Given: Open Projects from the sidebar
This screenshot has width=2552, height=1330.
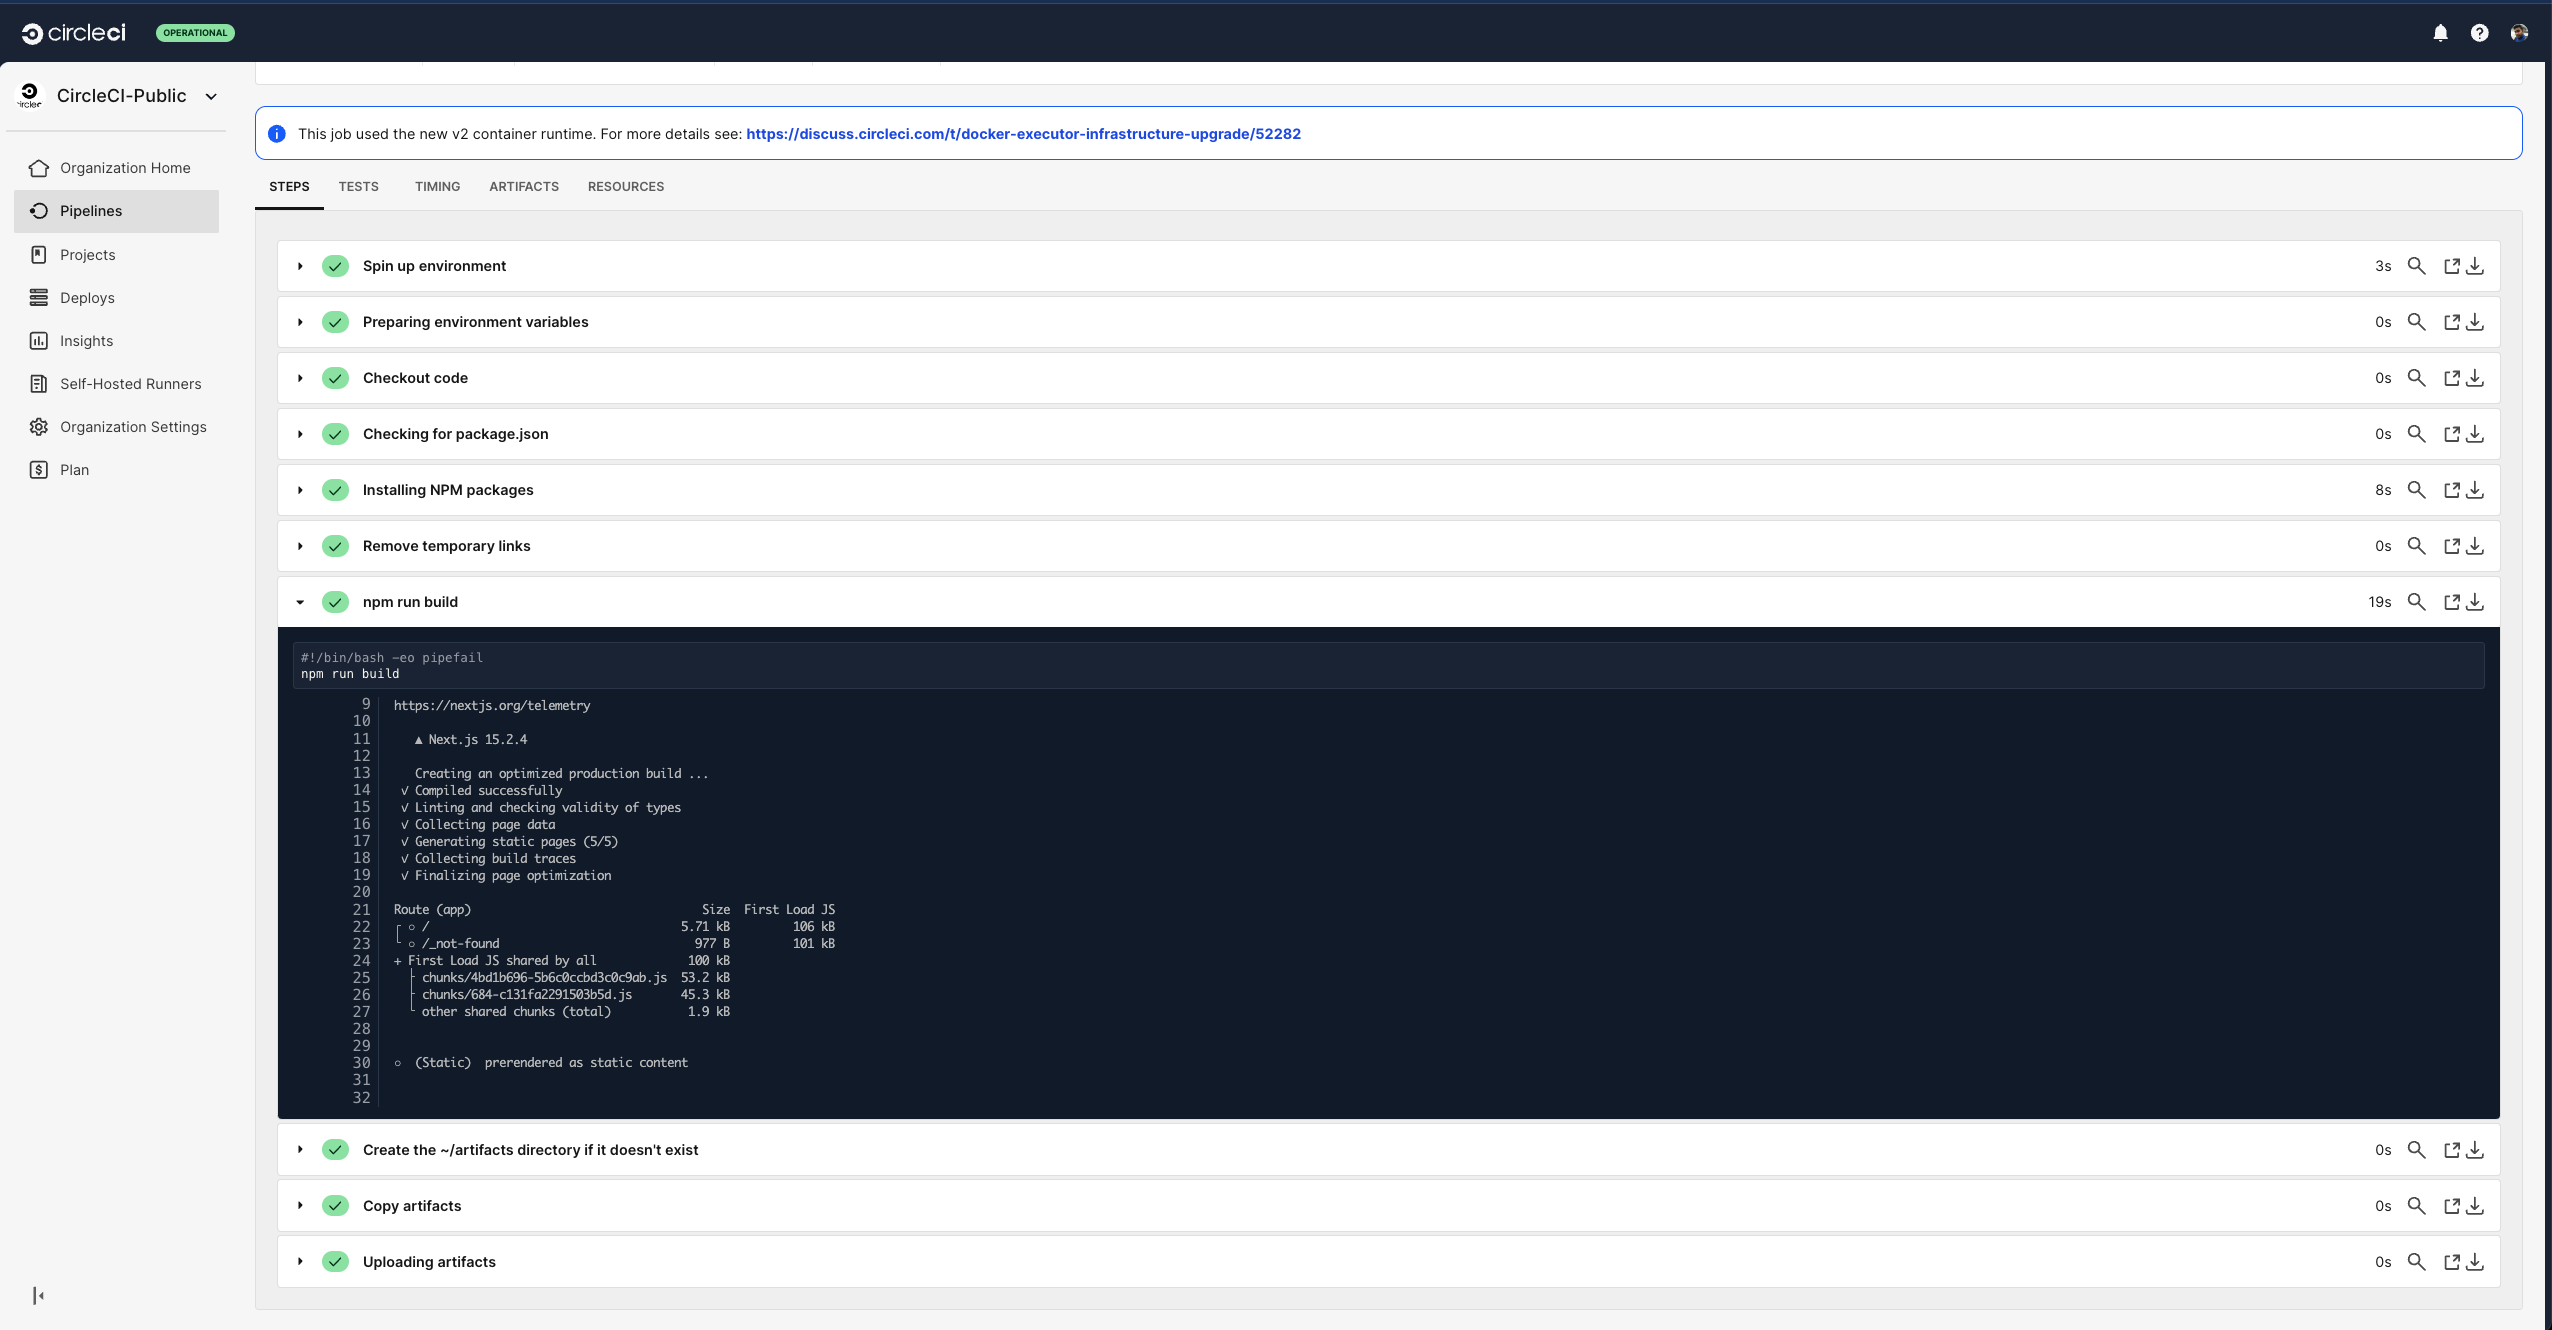Looking at the screenshot, I should tap(87, 254).
